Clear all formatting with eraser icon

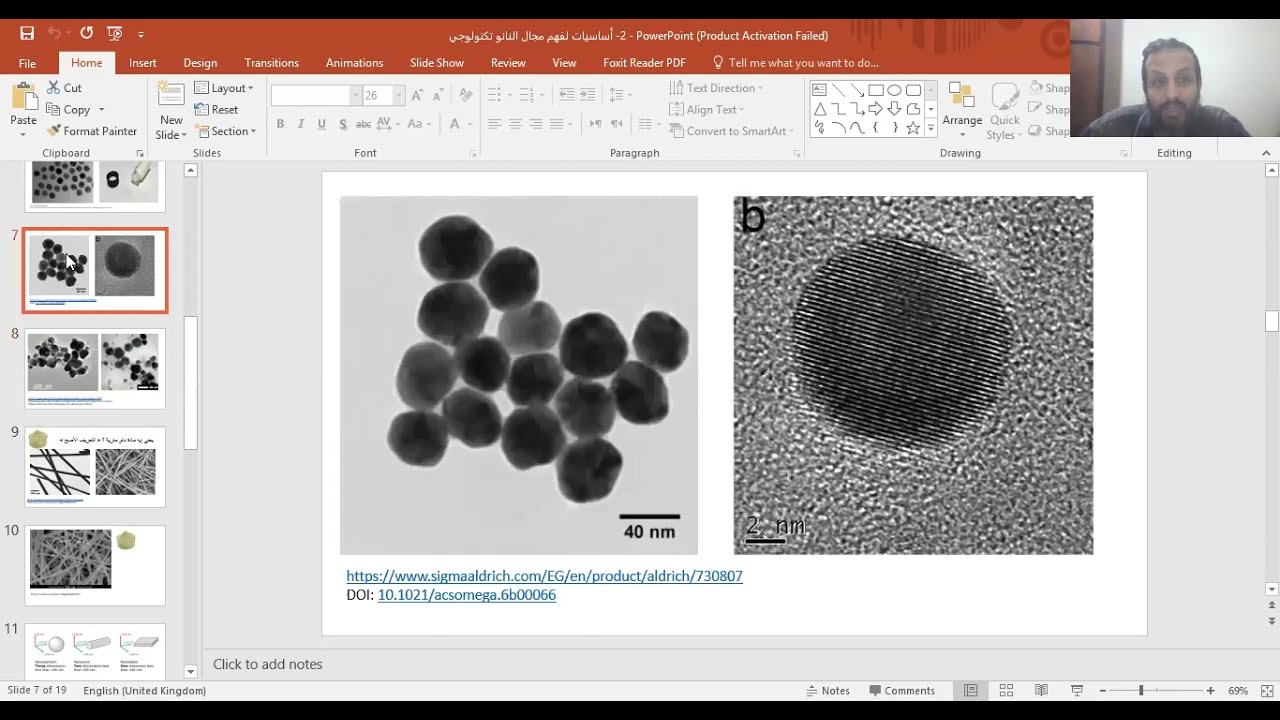[465, 95]
